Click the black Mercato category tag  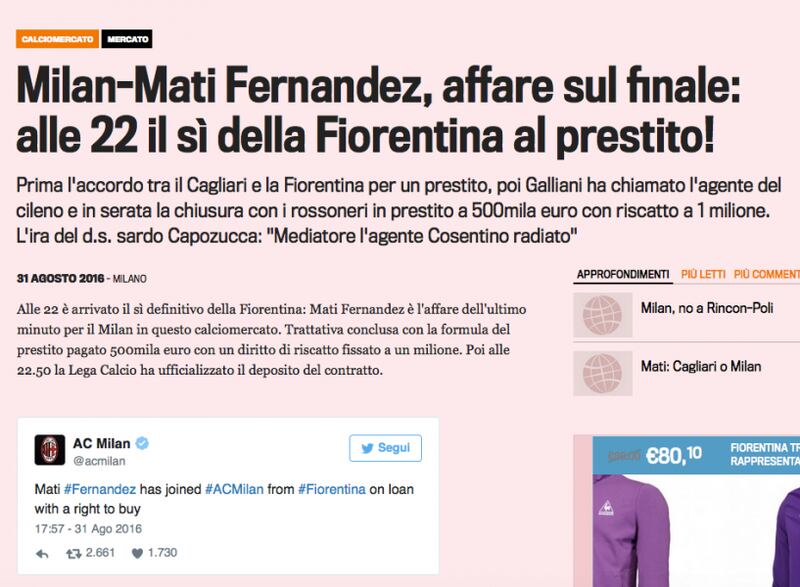click(127, 39)
